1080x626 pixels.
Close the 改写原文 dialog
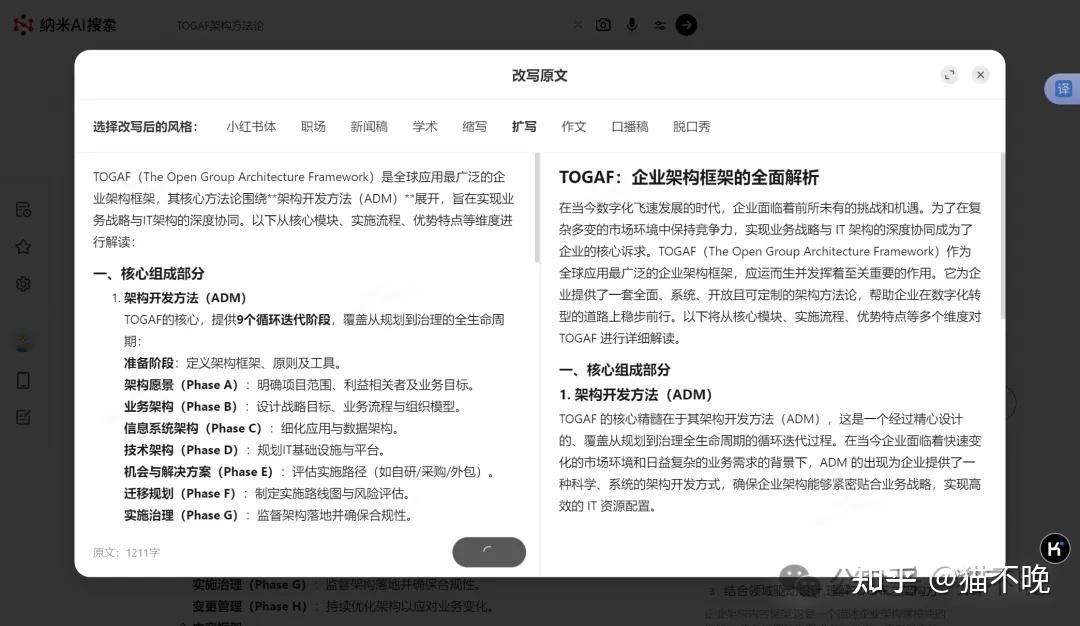pyautogui.click(x=981, y=75)
